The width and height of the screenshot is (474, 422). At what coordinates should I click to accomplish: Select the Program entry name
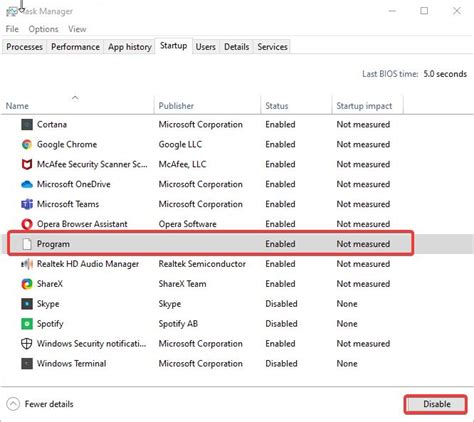(53, 244)
